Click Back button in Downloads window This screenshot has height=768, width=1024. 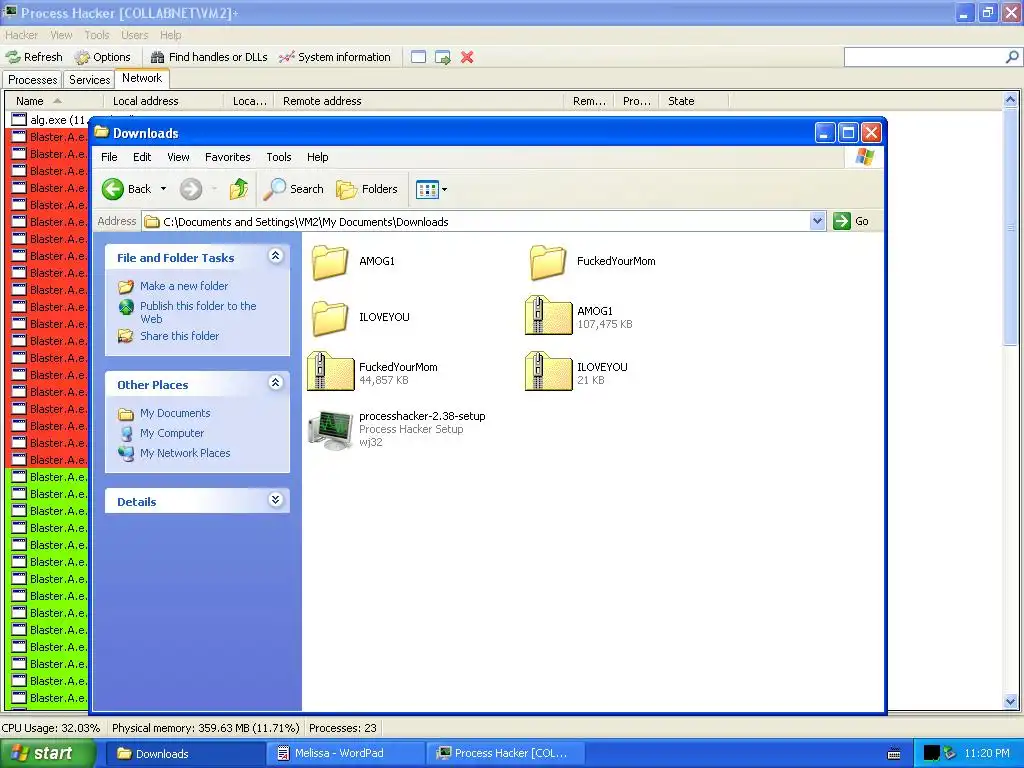coord(127,189)
